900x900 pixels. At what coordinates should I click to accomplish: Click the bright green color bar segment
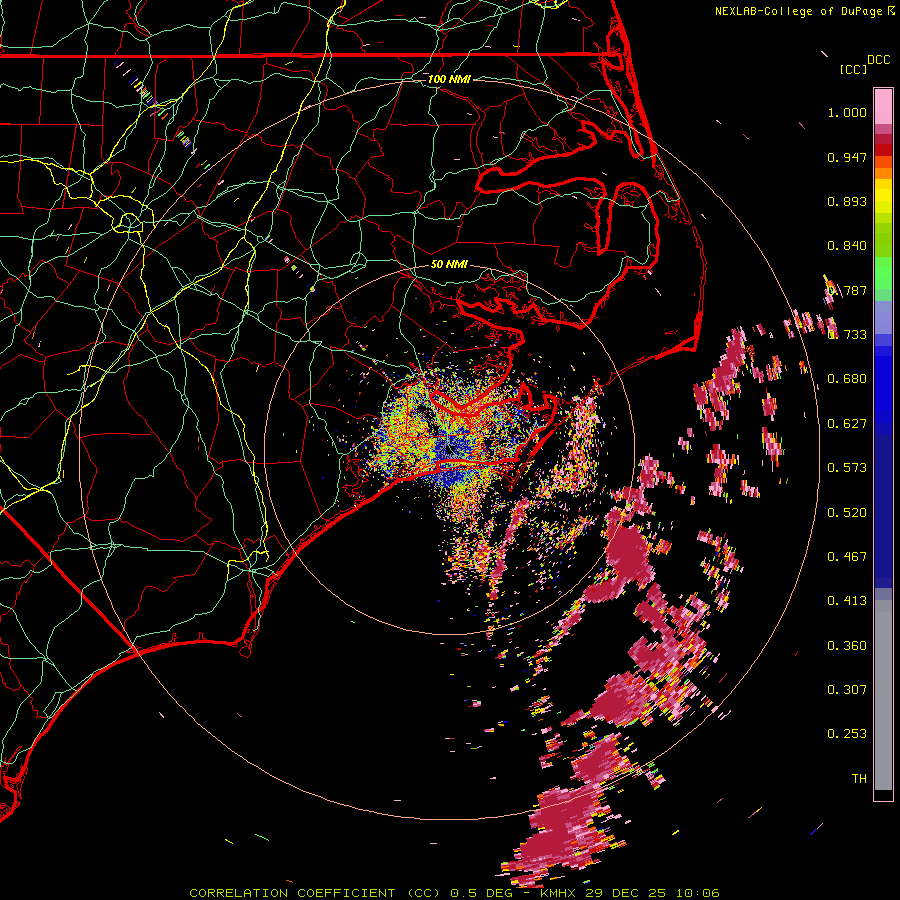pos(883,273)
